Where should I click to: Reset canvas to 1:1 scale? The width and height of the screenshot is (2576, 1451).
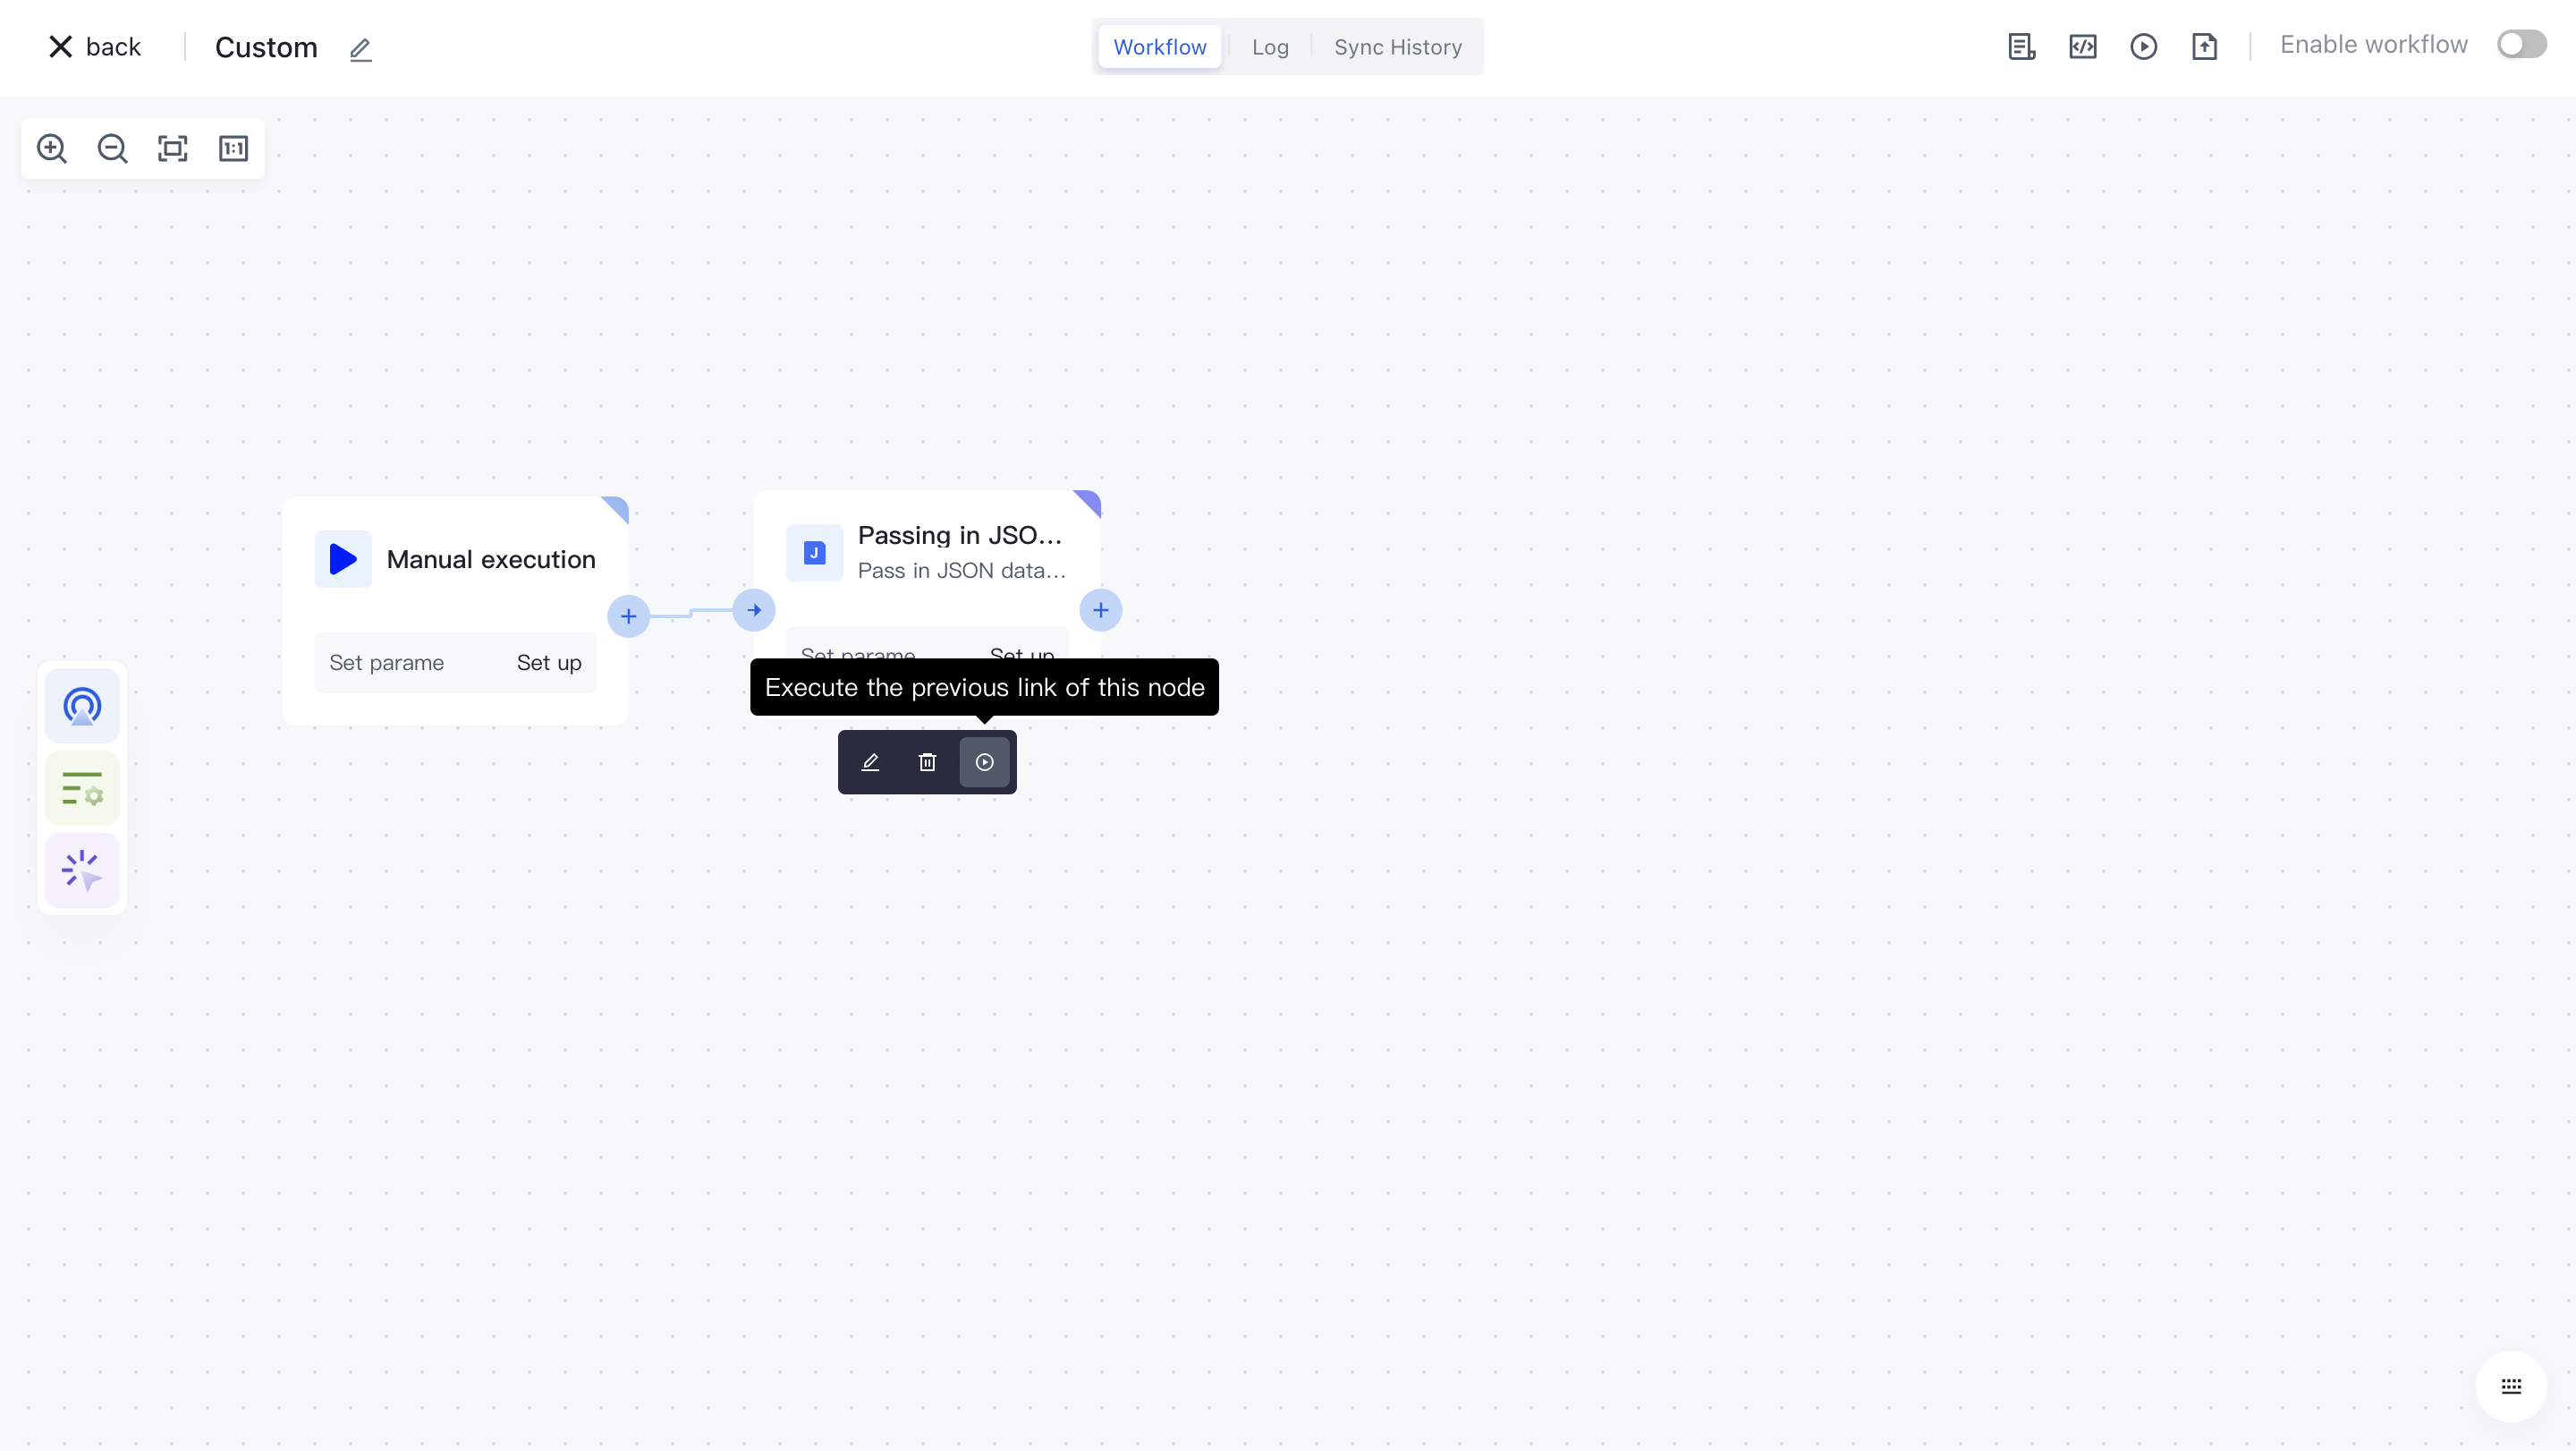coord(233,148)
